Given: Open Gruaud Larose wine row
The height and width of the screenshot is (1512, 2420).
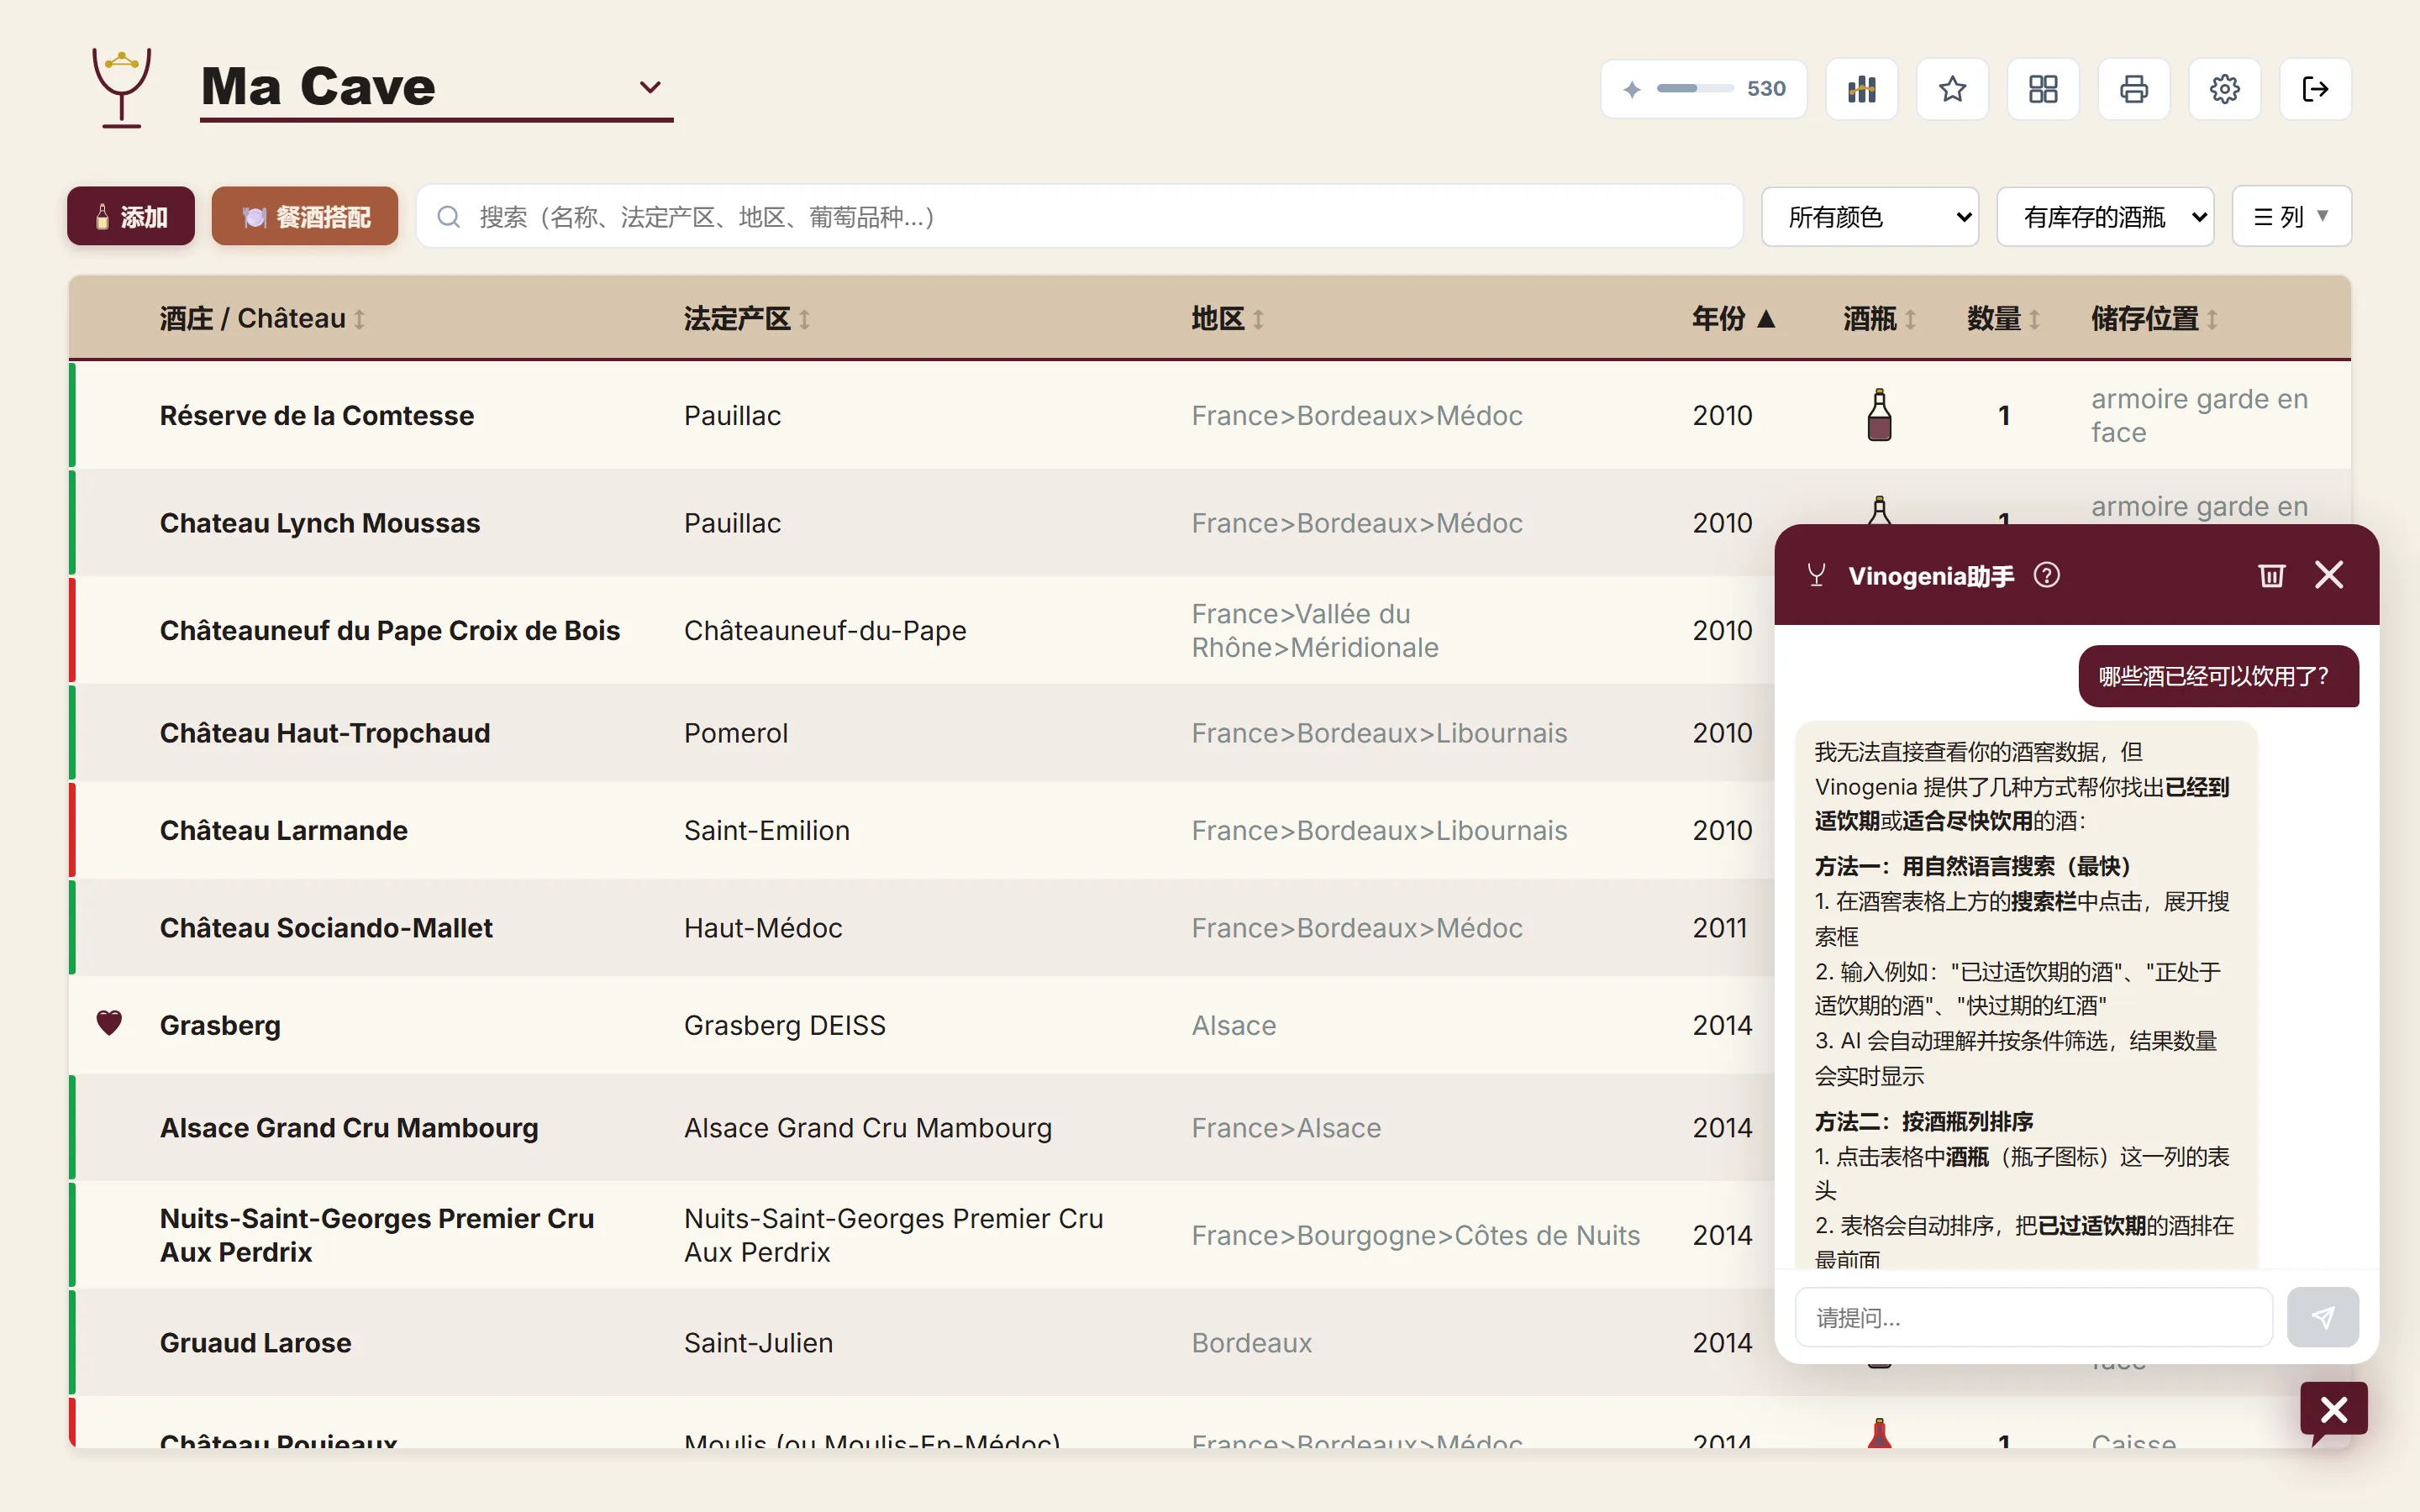Looking at the screenshot, I should pos(256,1343).
